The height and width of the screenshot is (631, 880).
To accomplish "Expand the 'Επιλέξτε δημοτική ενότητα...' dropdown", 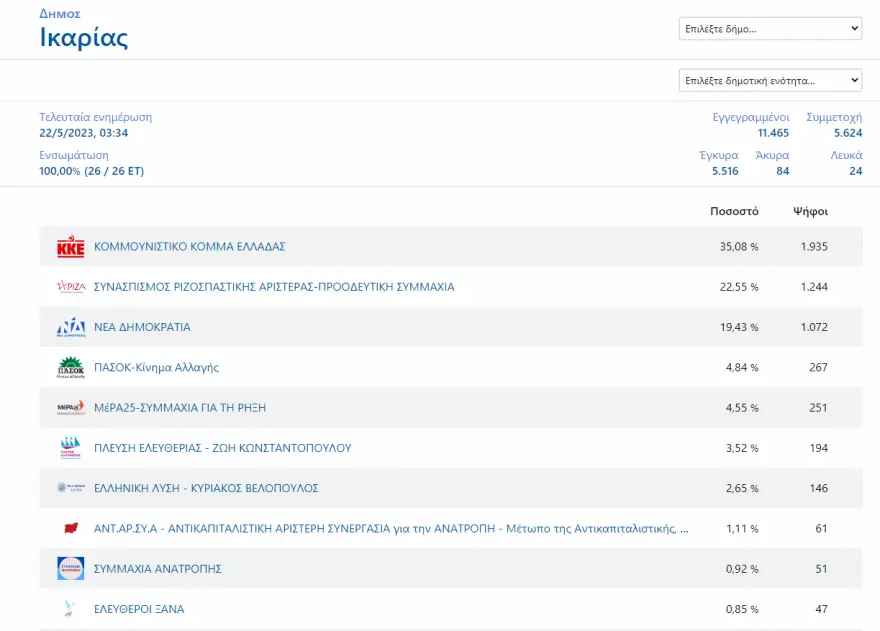I will tap(769, 80).
